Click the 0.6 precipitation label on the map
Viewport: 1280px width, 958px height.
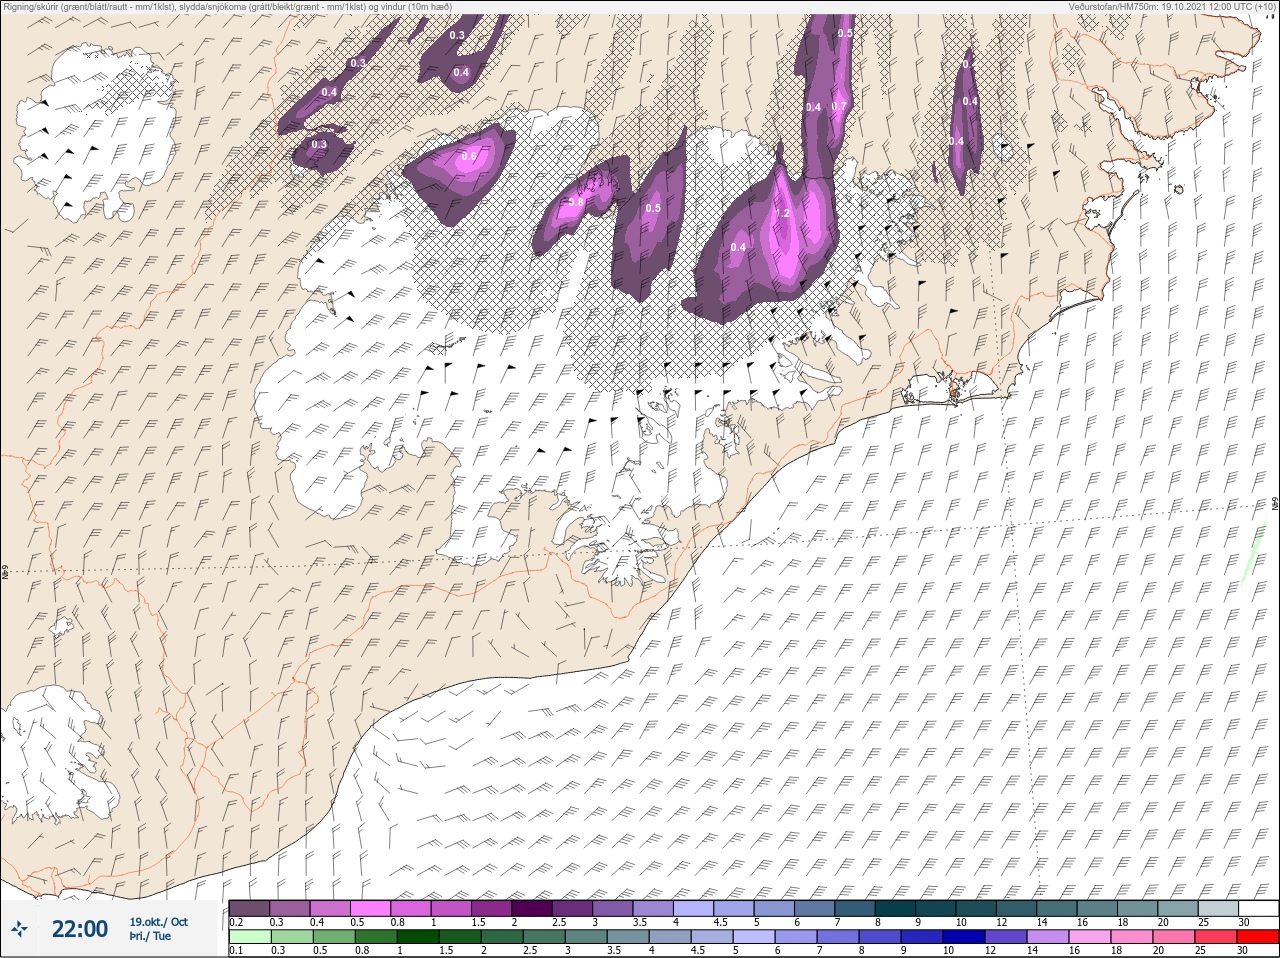[x=468, y=156]
